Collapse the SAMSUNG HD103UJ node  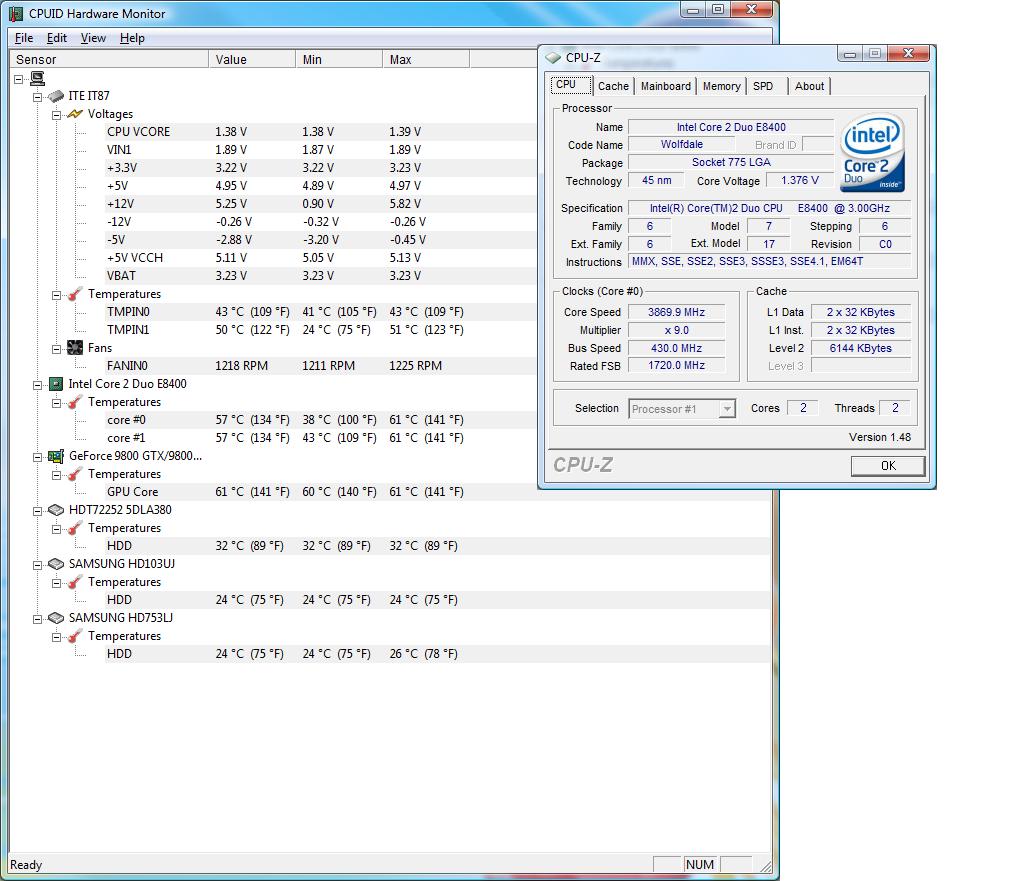[38, 565]
